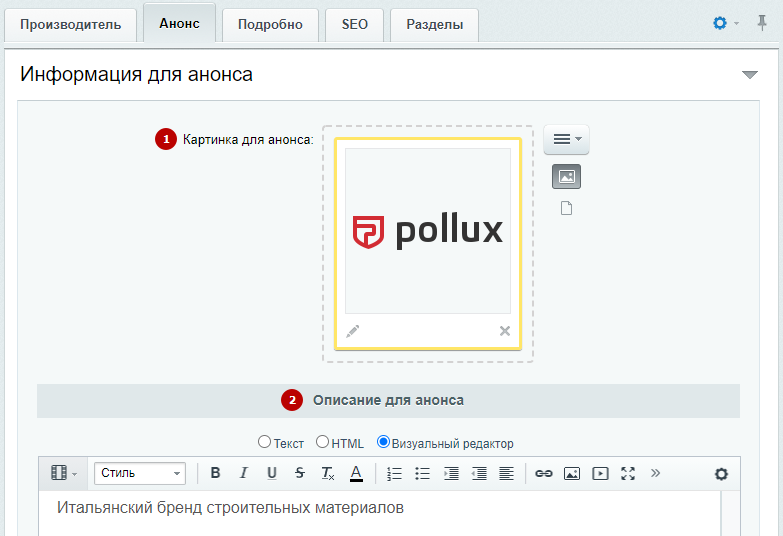The height and width of the screenshot is (536, 783).
Task: Open text alignment options
Action: (x=506, y=473)
